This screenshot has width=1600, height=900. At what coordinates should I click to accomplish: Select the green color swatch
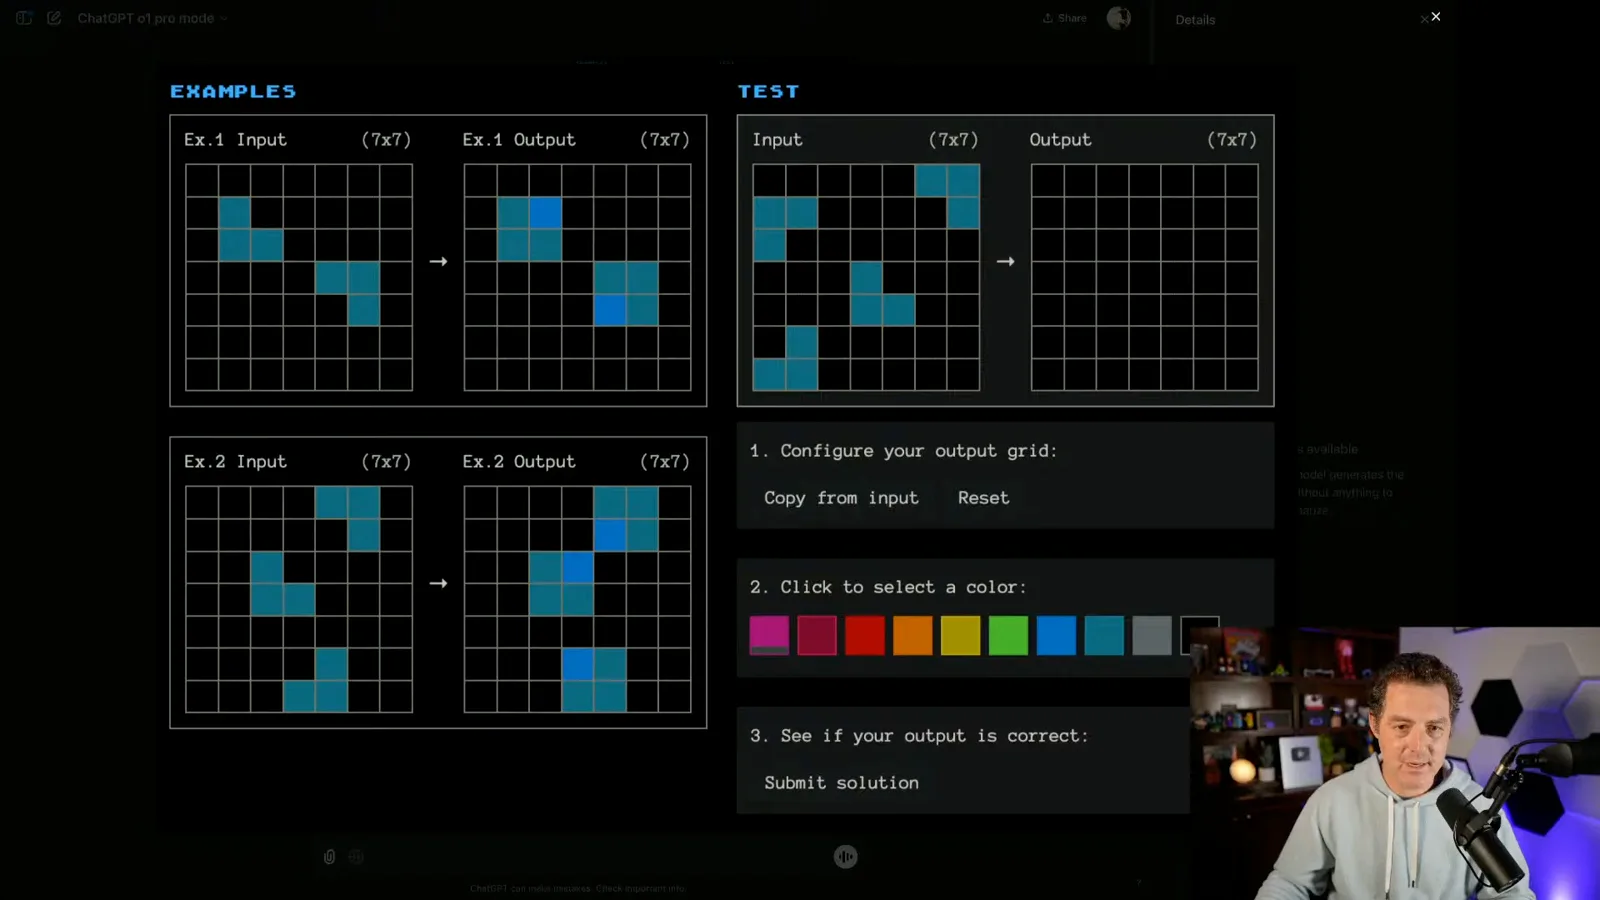pos(1008,635)
